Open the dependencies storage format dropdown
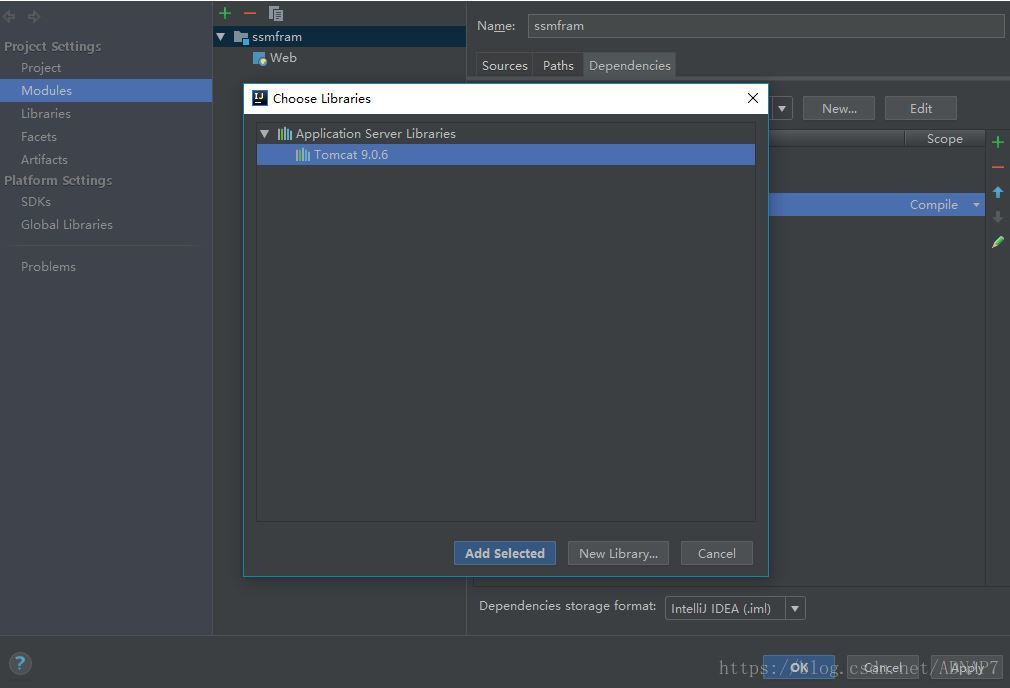 (x=795, y=608)
